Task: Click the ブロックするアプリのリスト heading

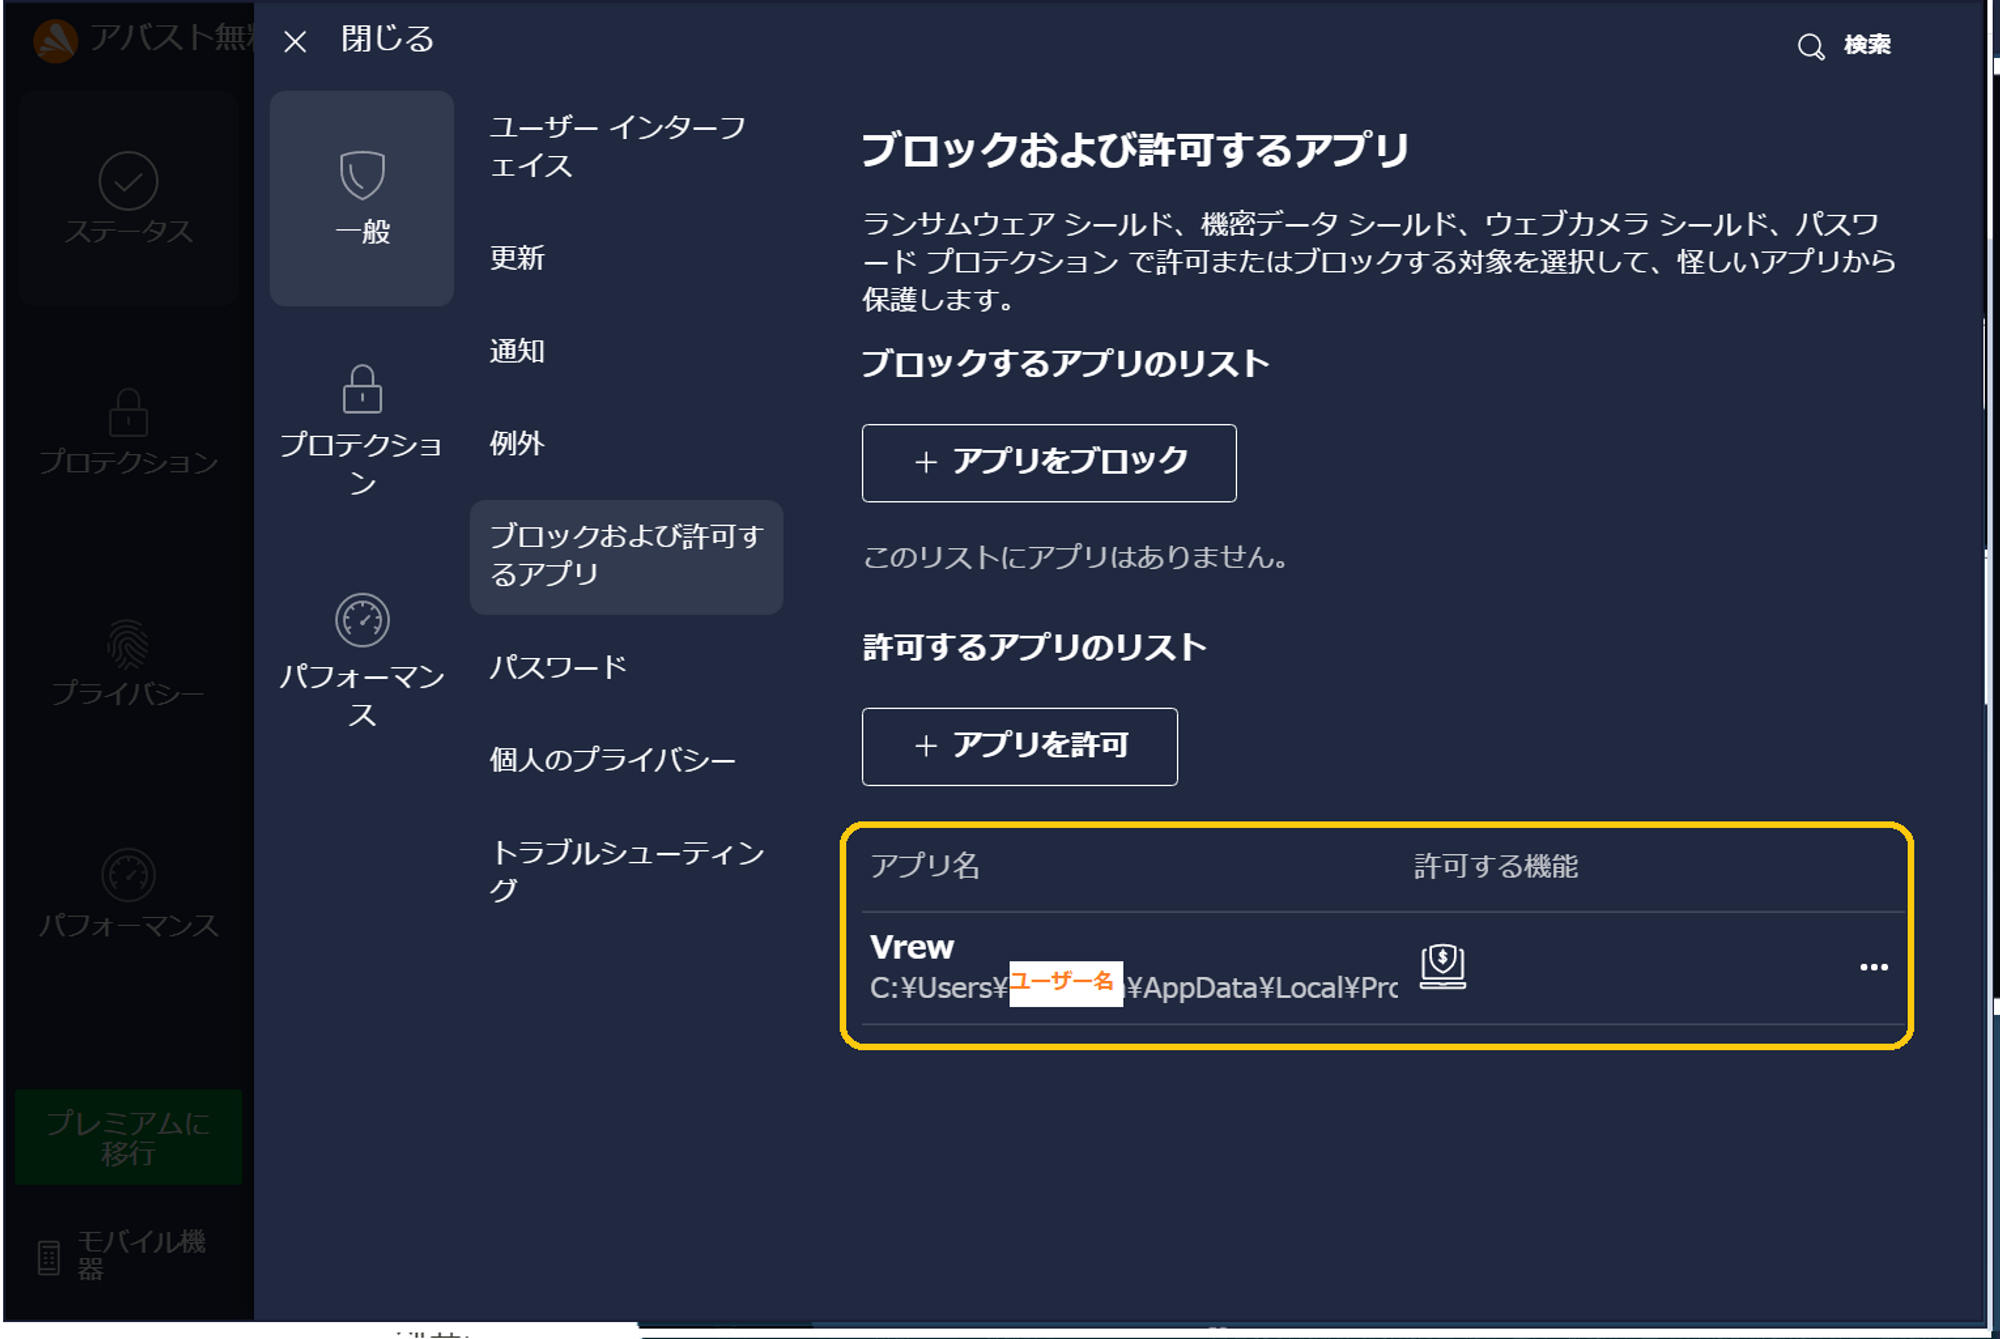Action: click(1066, 363)
